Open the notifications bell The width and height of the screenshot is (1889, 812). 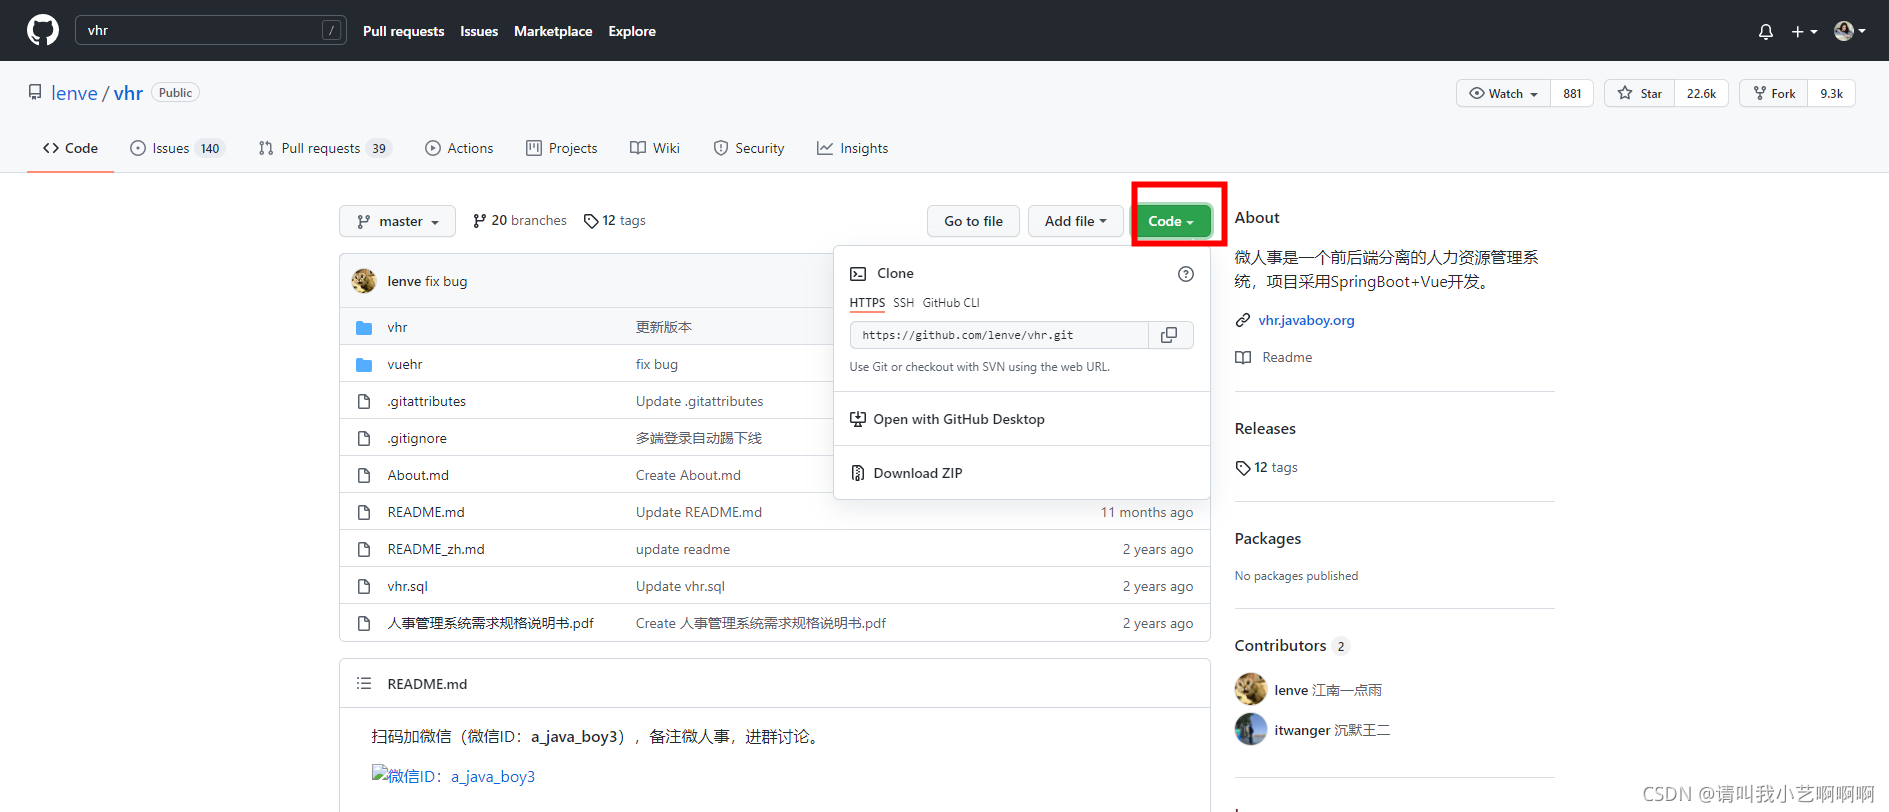(x=1766, y=31)
